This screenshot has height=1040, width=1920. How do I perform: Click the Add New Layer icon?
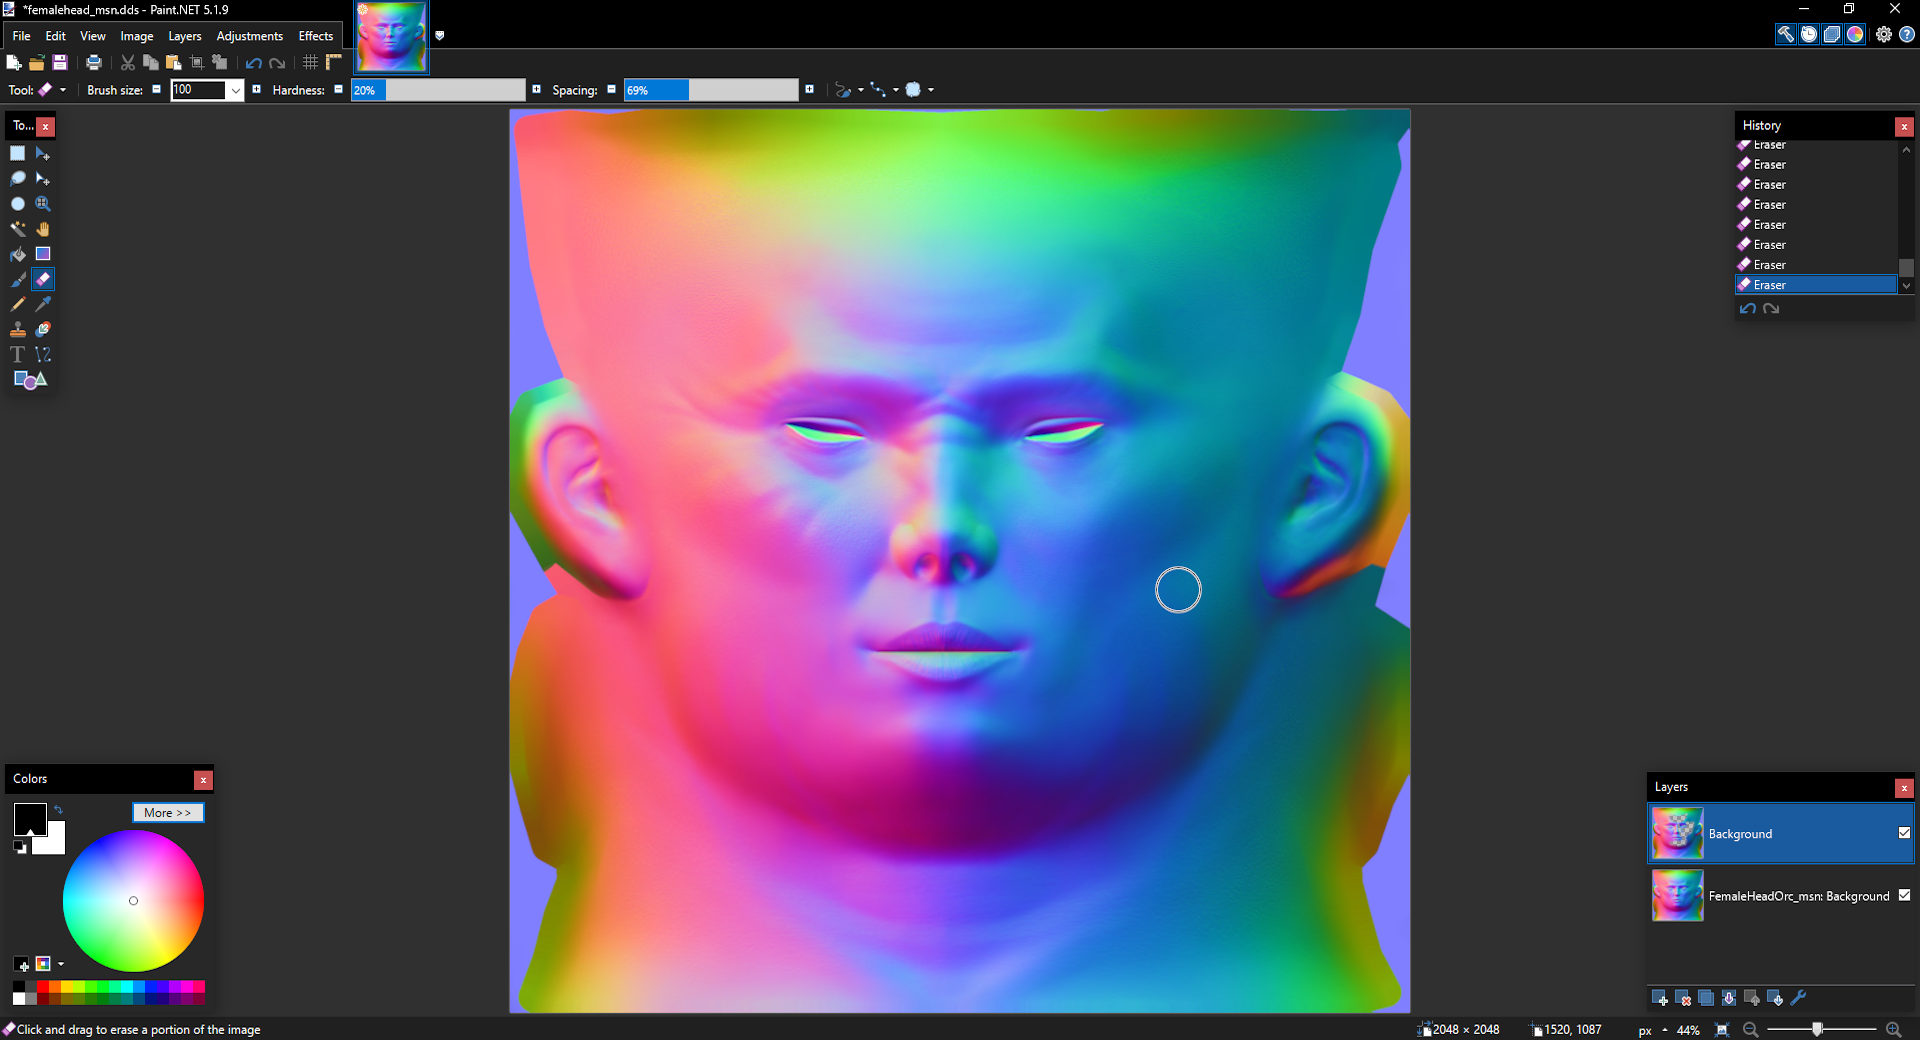pos(1660,998)
